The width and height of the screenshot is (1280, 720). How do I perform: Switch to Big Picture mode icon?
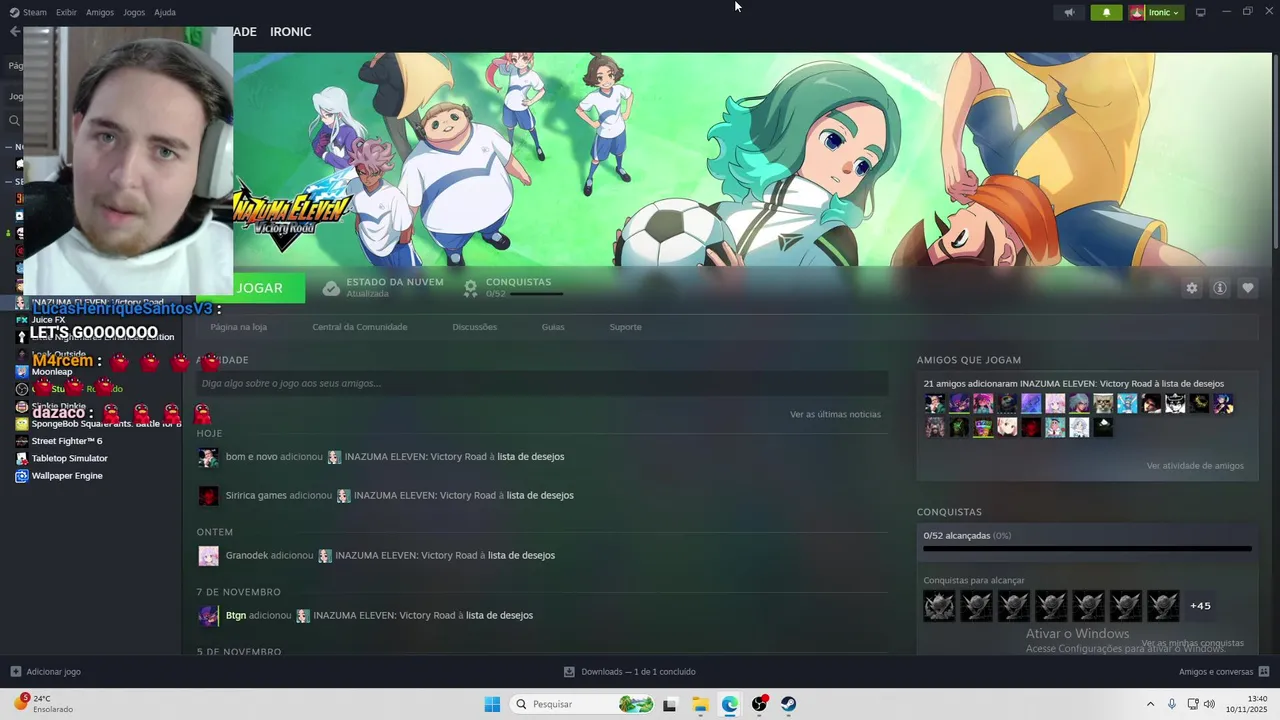[x=1200, y=13]
